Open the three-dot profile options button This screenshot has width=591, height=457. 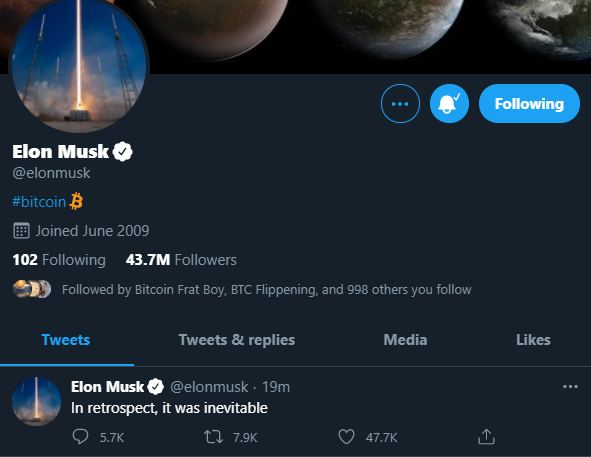[400, 104]
